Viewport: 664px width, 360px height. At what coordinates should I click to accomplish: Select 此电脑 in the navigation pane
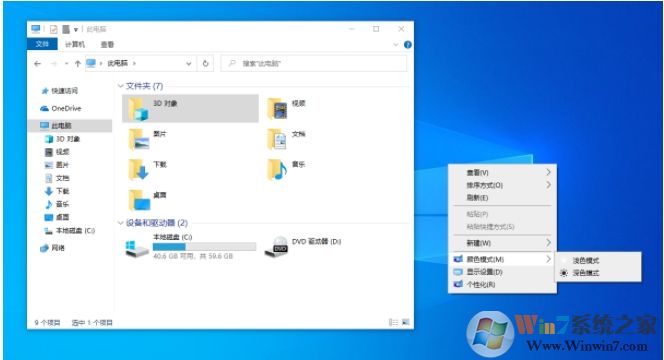(x=70, y=125)
